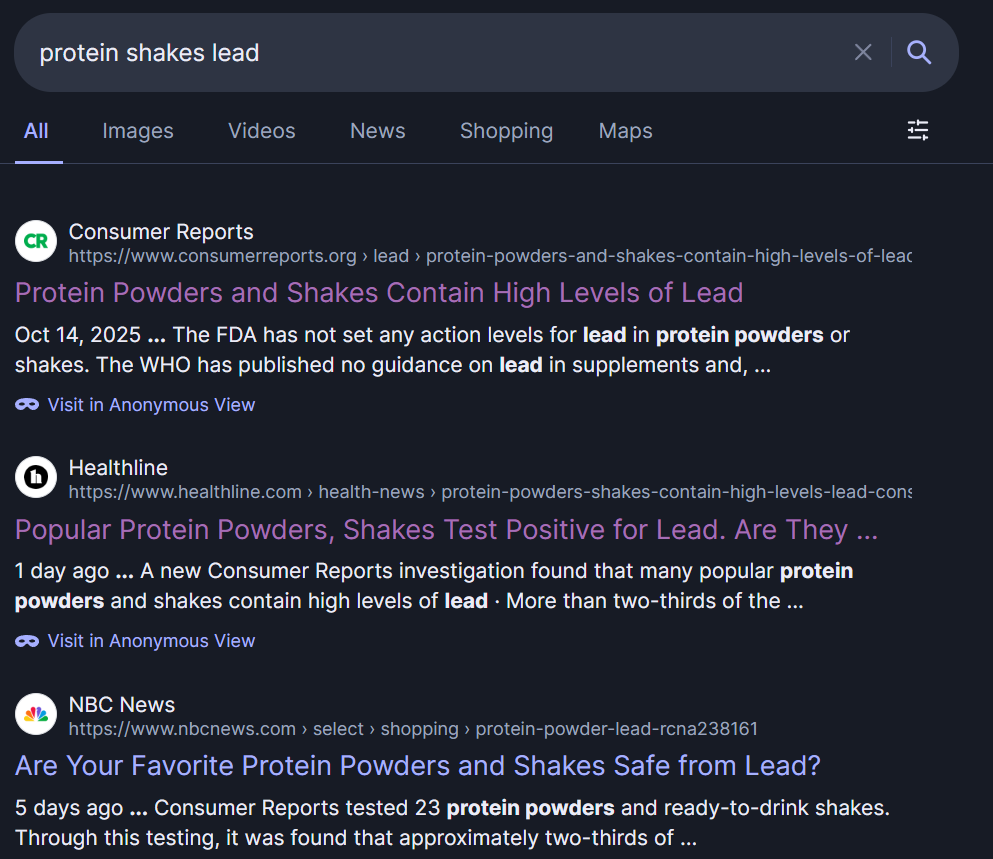Click the '1 day ago' snippet text

[x=62, y=571]
